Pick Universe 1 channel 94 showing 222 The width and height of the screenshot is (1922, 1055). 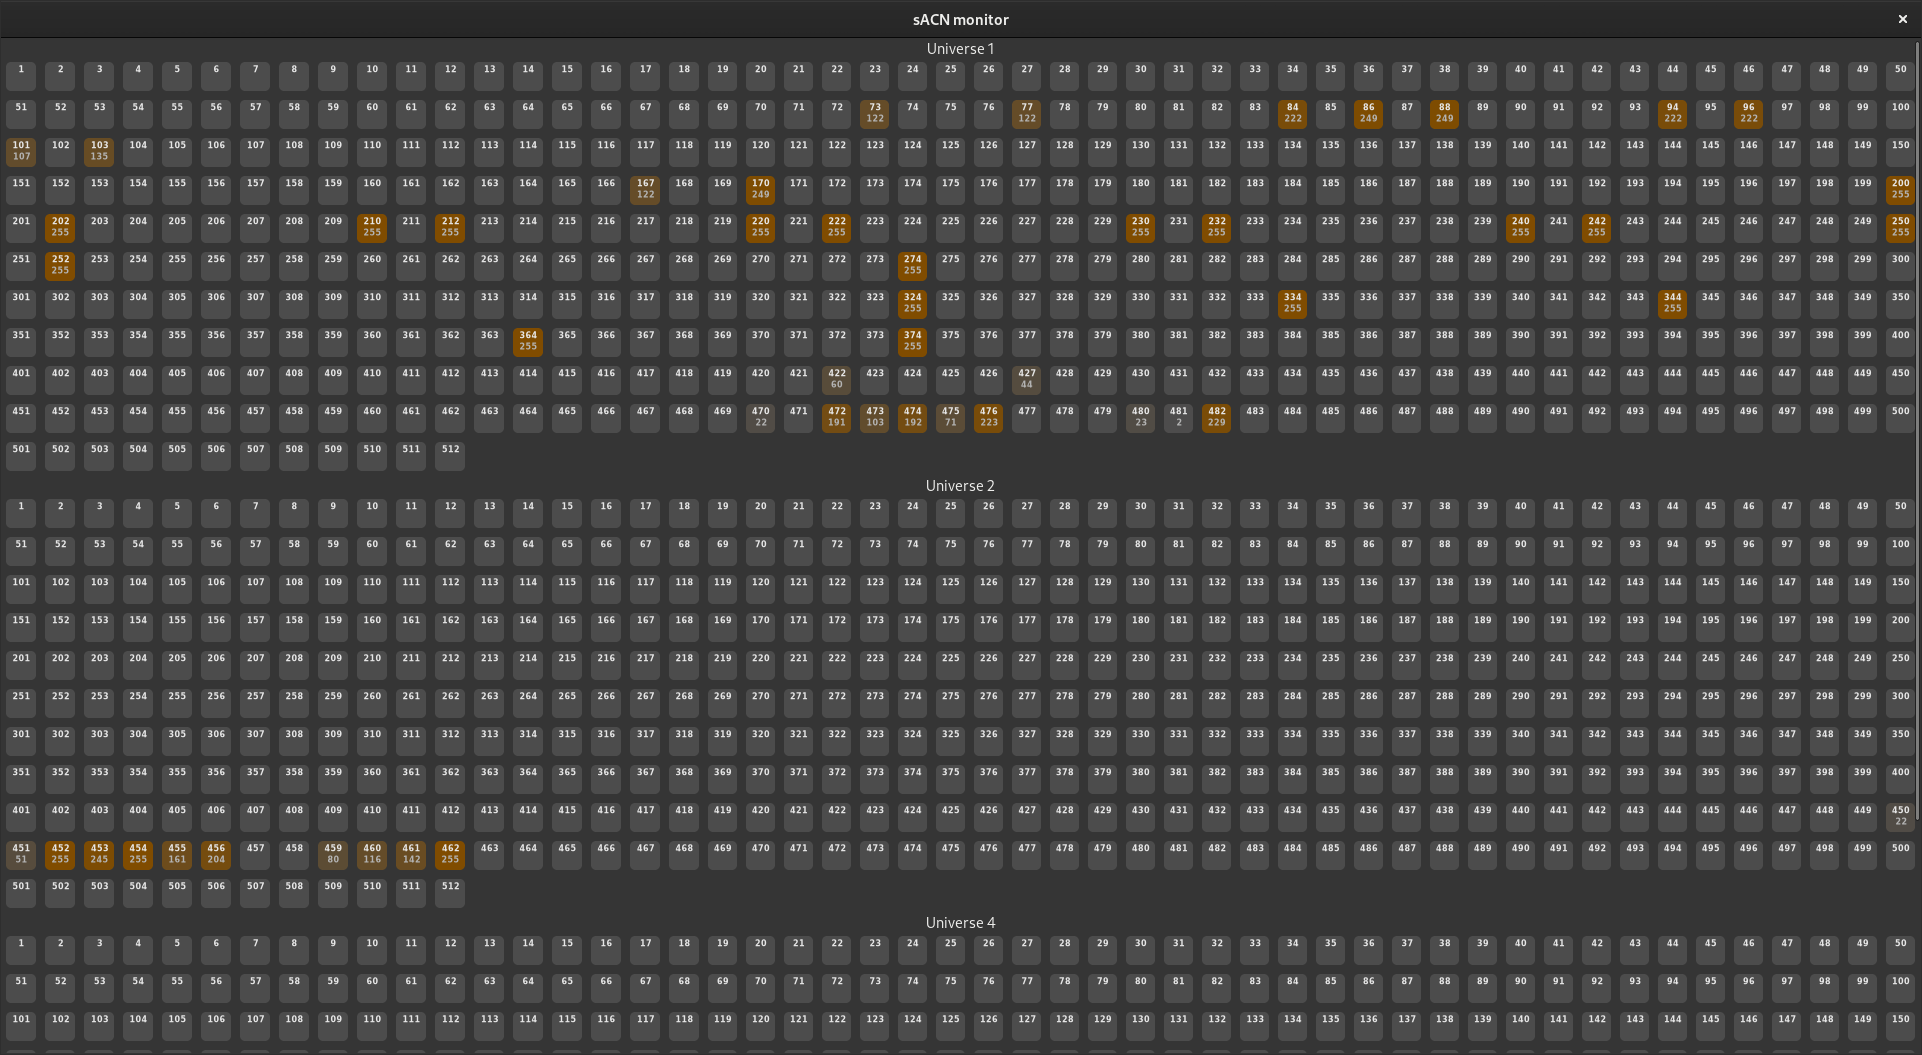click(1673, 113)
